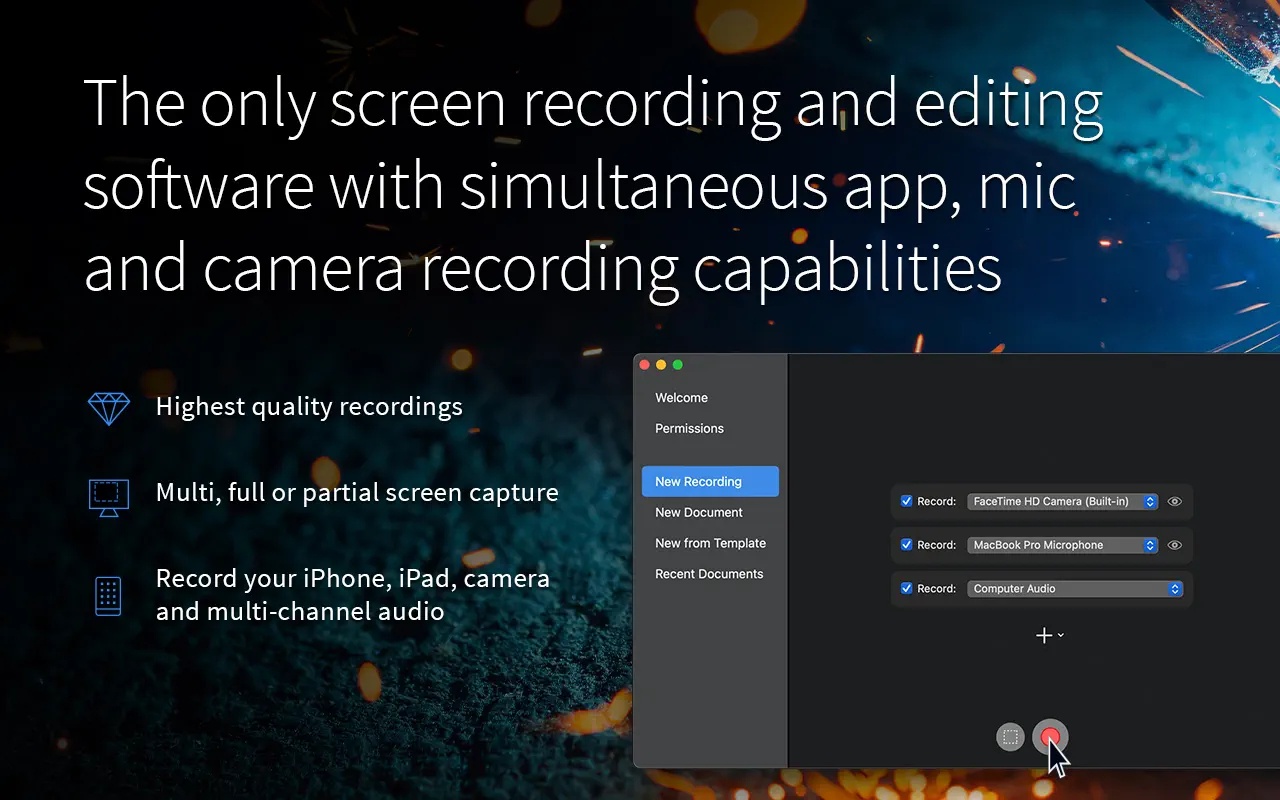The height and width of the screenshot is (800, 1280).
Task: Click the device icon beside Record your iPhone
Action: point(108,595)
